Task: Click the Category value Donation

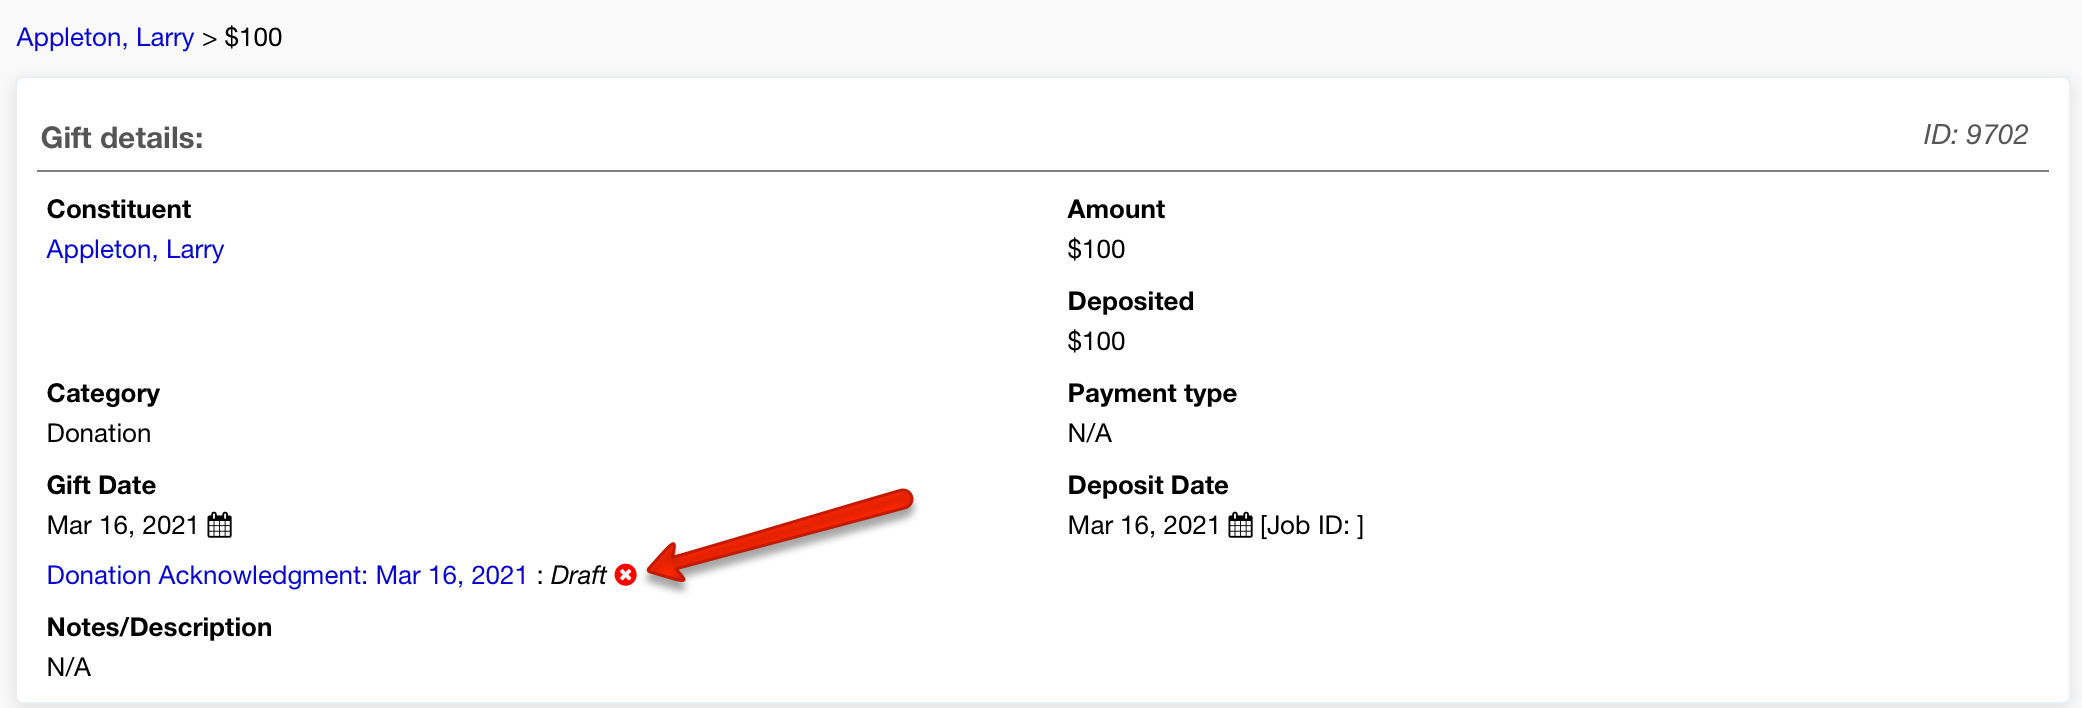Action: pyautogui.click(x=99, y=434)
